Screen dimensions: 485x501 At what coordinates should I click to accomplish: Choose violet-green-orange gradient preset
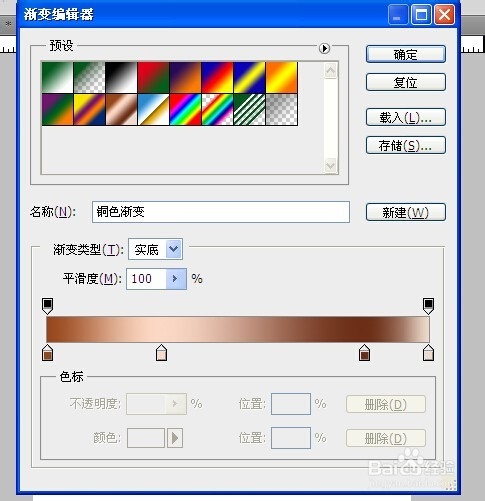click(x=57, y=109)
